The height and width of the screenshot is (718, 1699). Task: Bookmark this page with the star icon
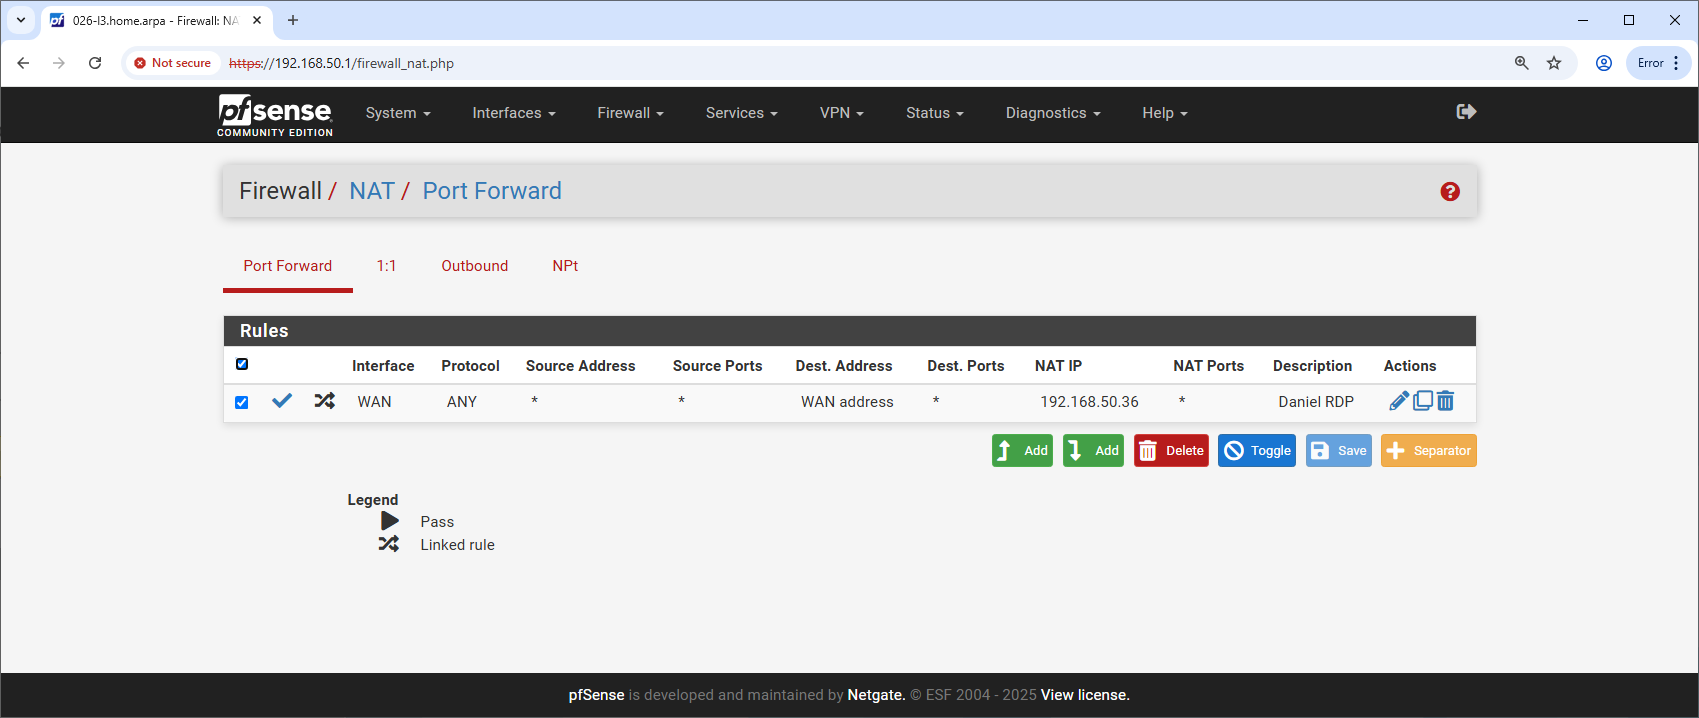point(1554,63)
